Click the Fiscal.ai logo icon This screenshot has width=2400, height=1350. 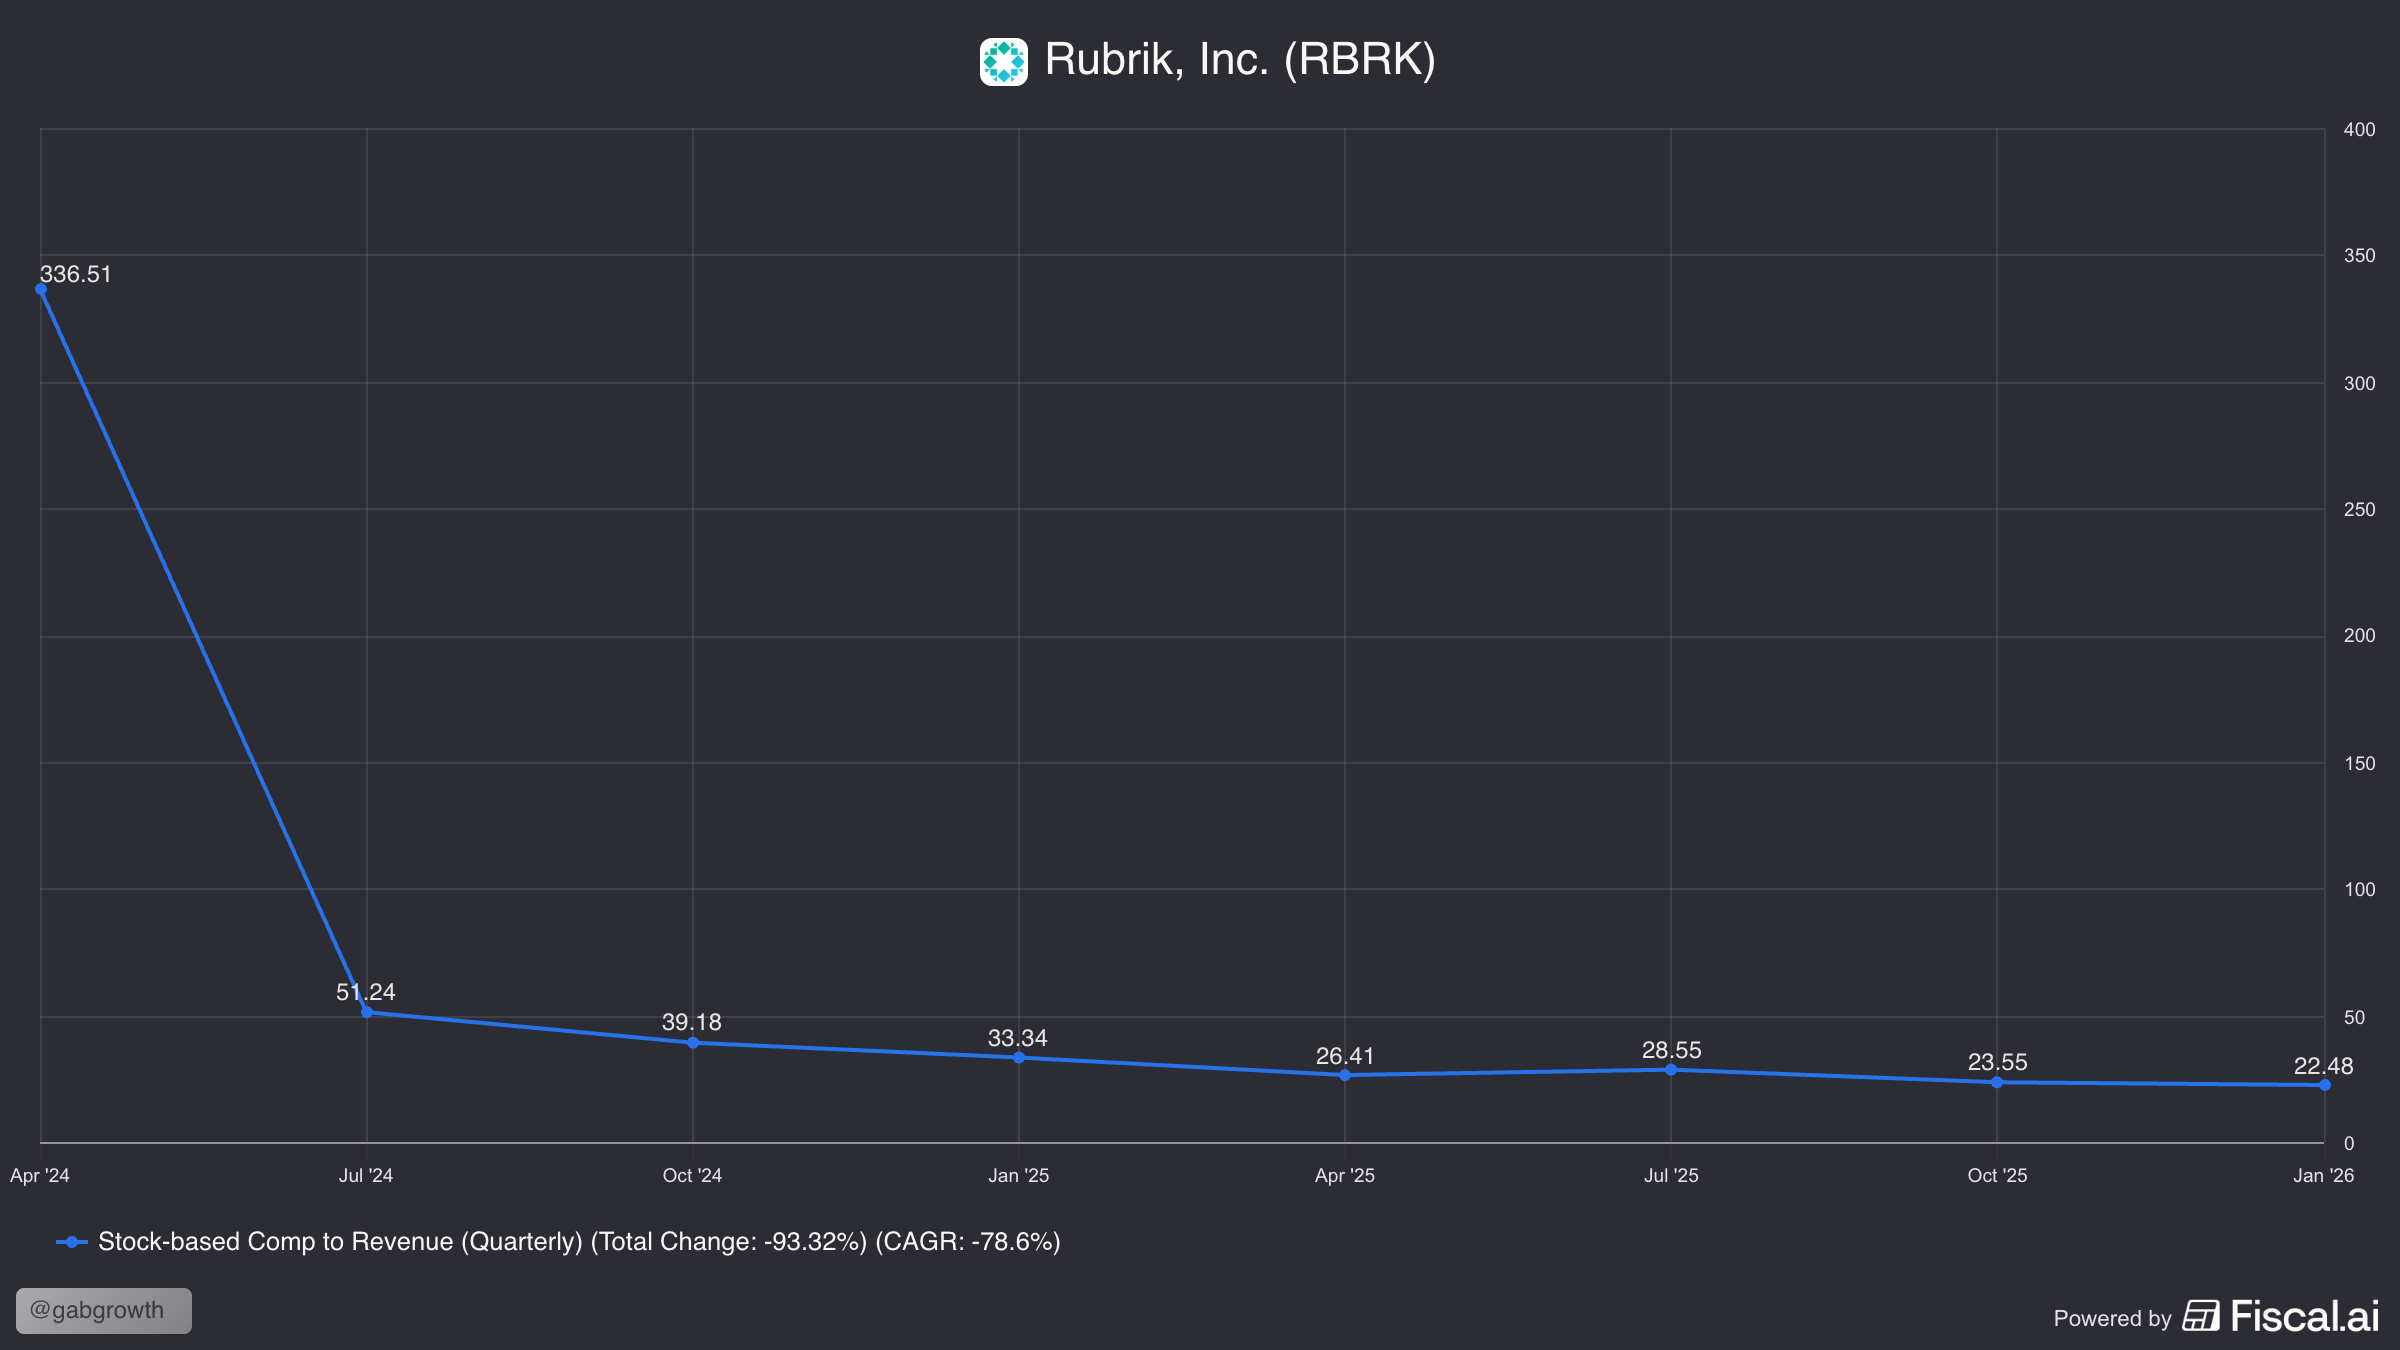point(2200,1316)
